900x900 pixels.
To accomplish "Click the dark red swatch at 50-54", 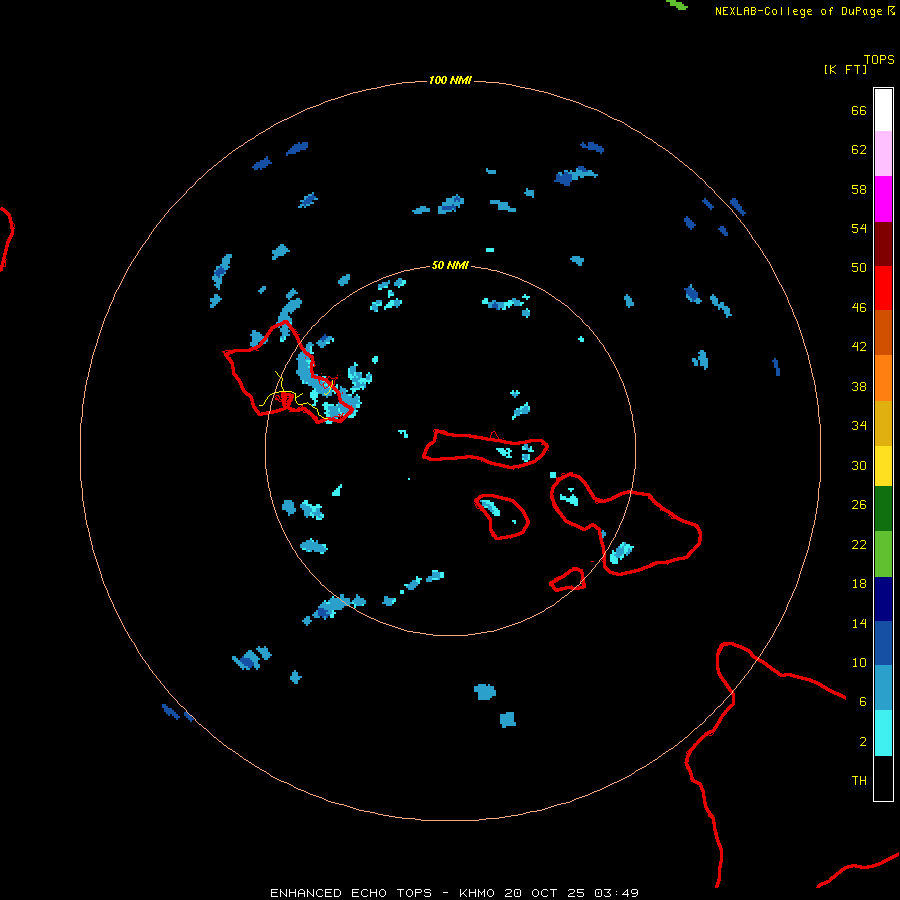I will [883, 243].
